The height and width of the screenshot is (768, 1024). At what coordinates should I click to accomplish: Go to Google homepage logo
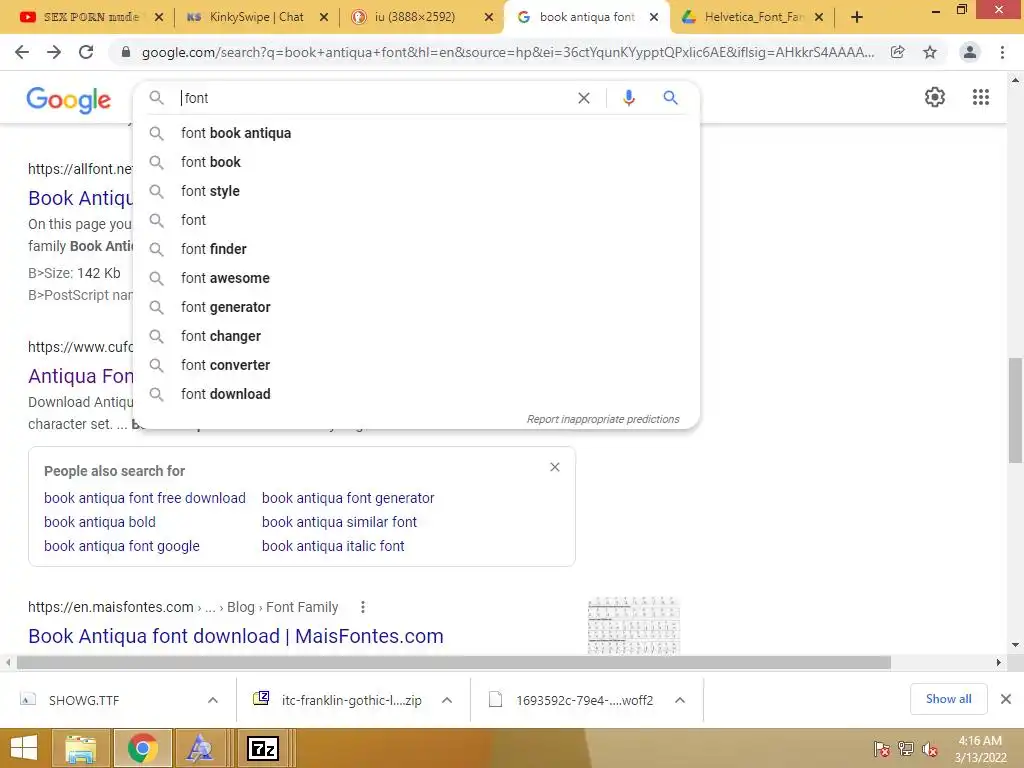pyautogui.click(x=69, y=100)
